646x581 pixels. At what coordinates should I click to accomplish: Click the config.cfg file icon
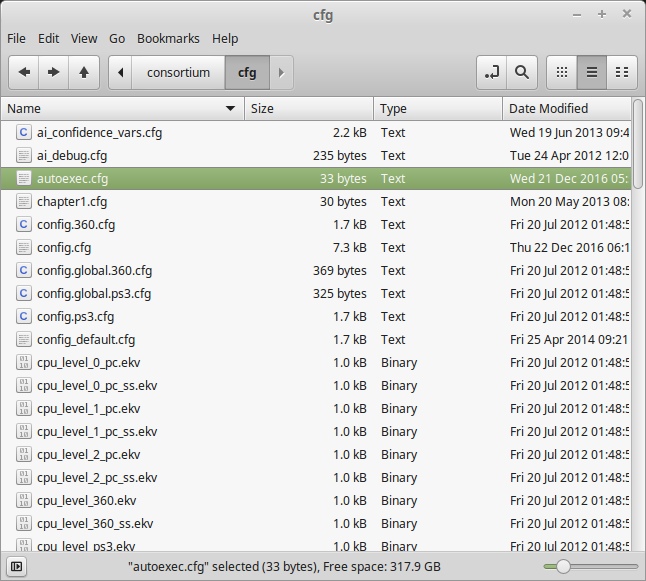[23, 248]
